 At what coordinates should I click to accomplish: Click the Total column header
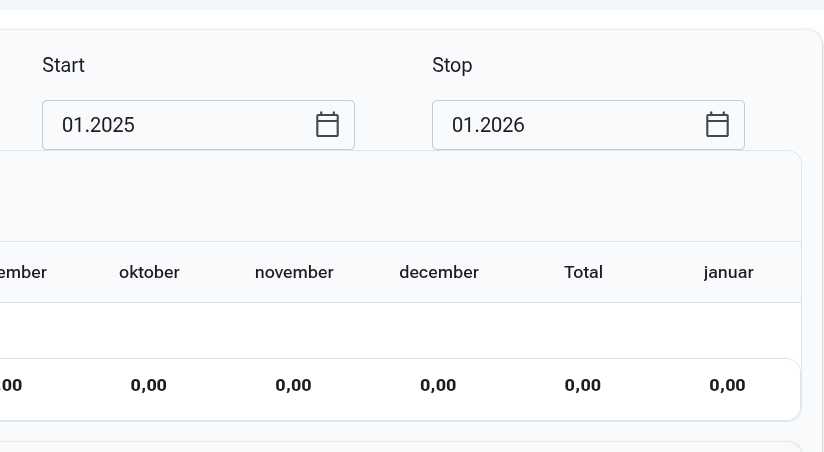click(x=583, y=272)
